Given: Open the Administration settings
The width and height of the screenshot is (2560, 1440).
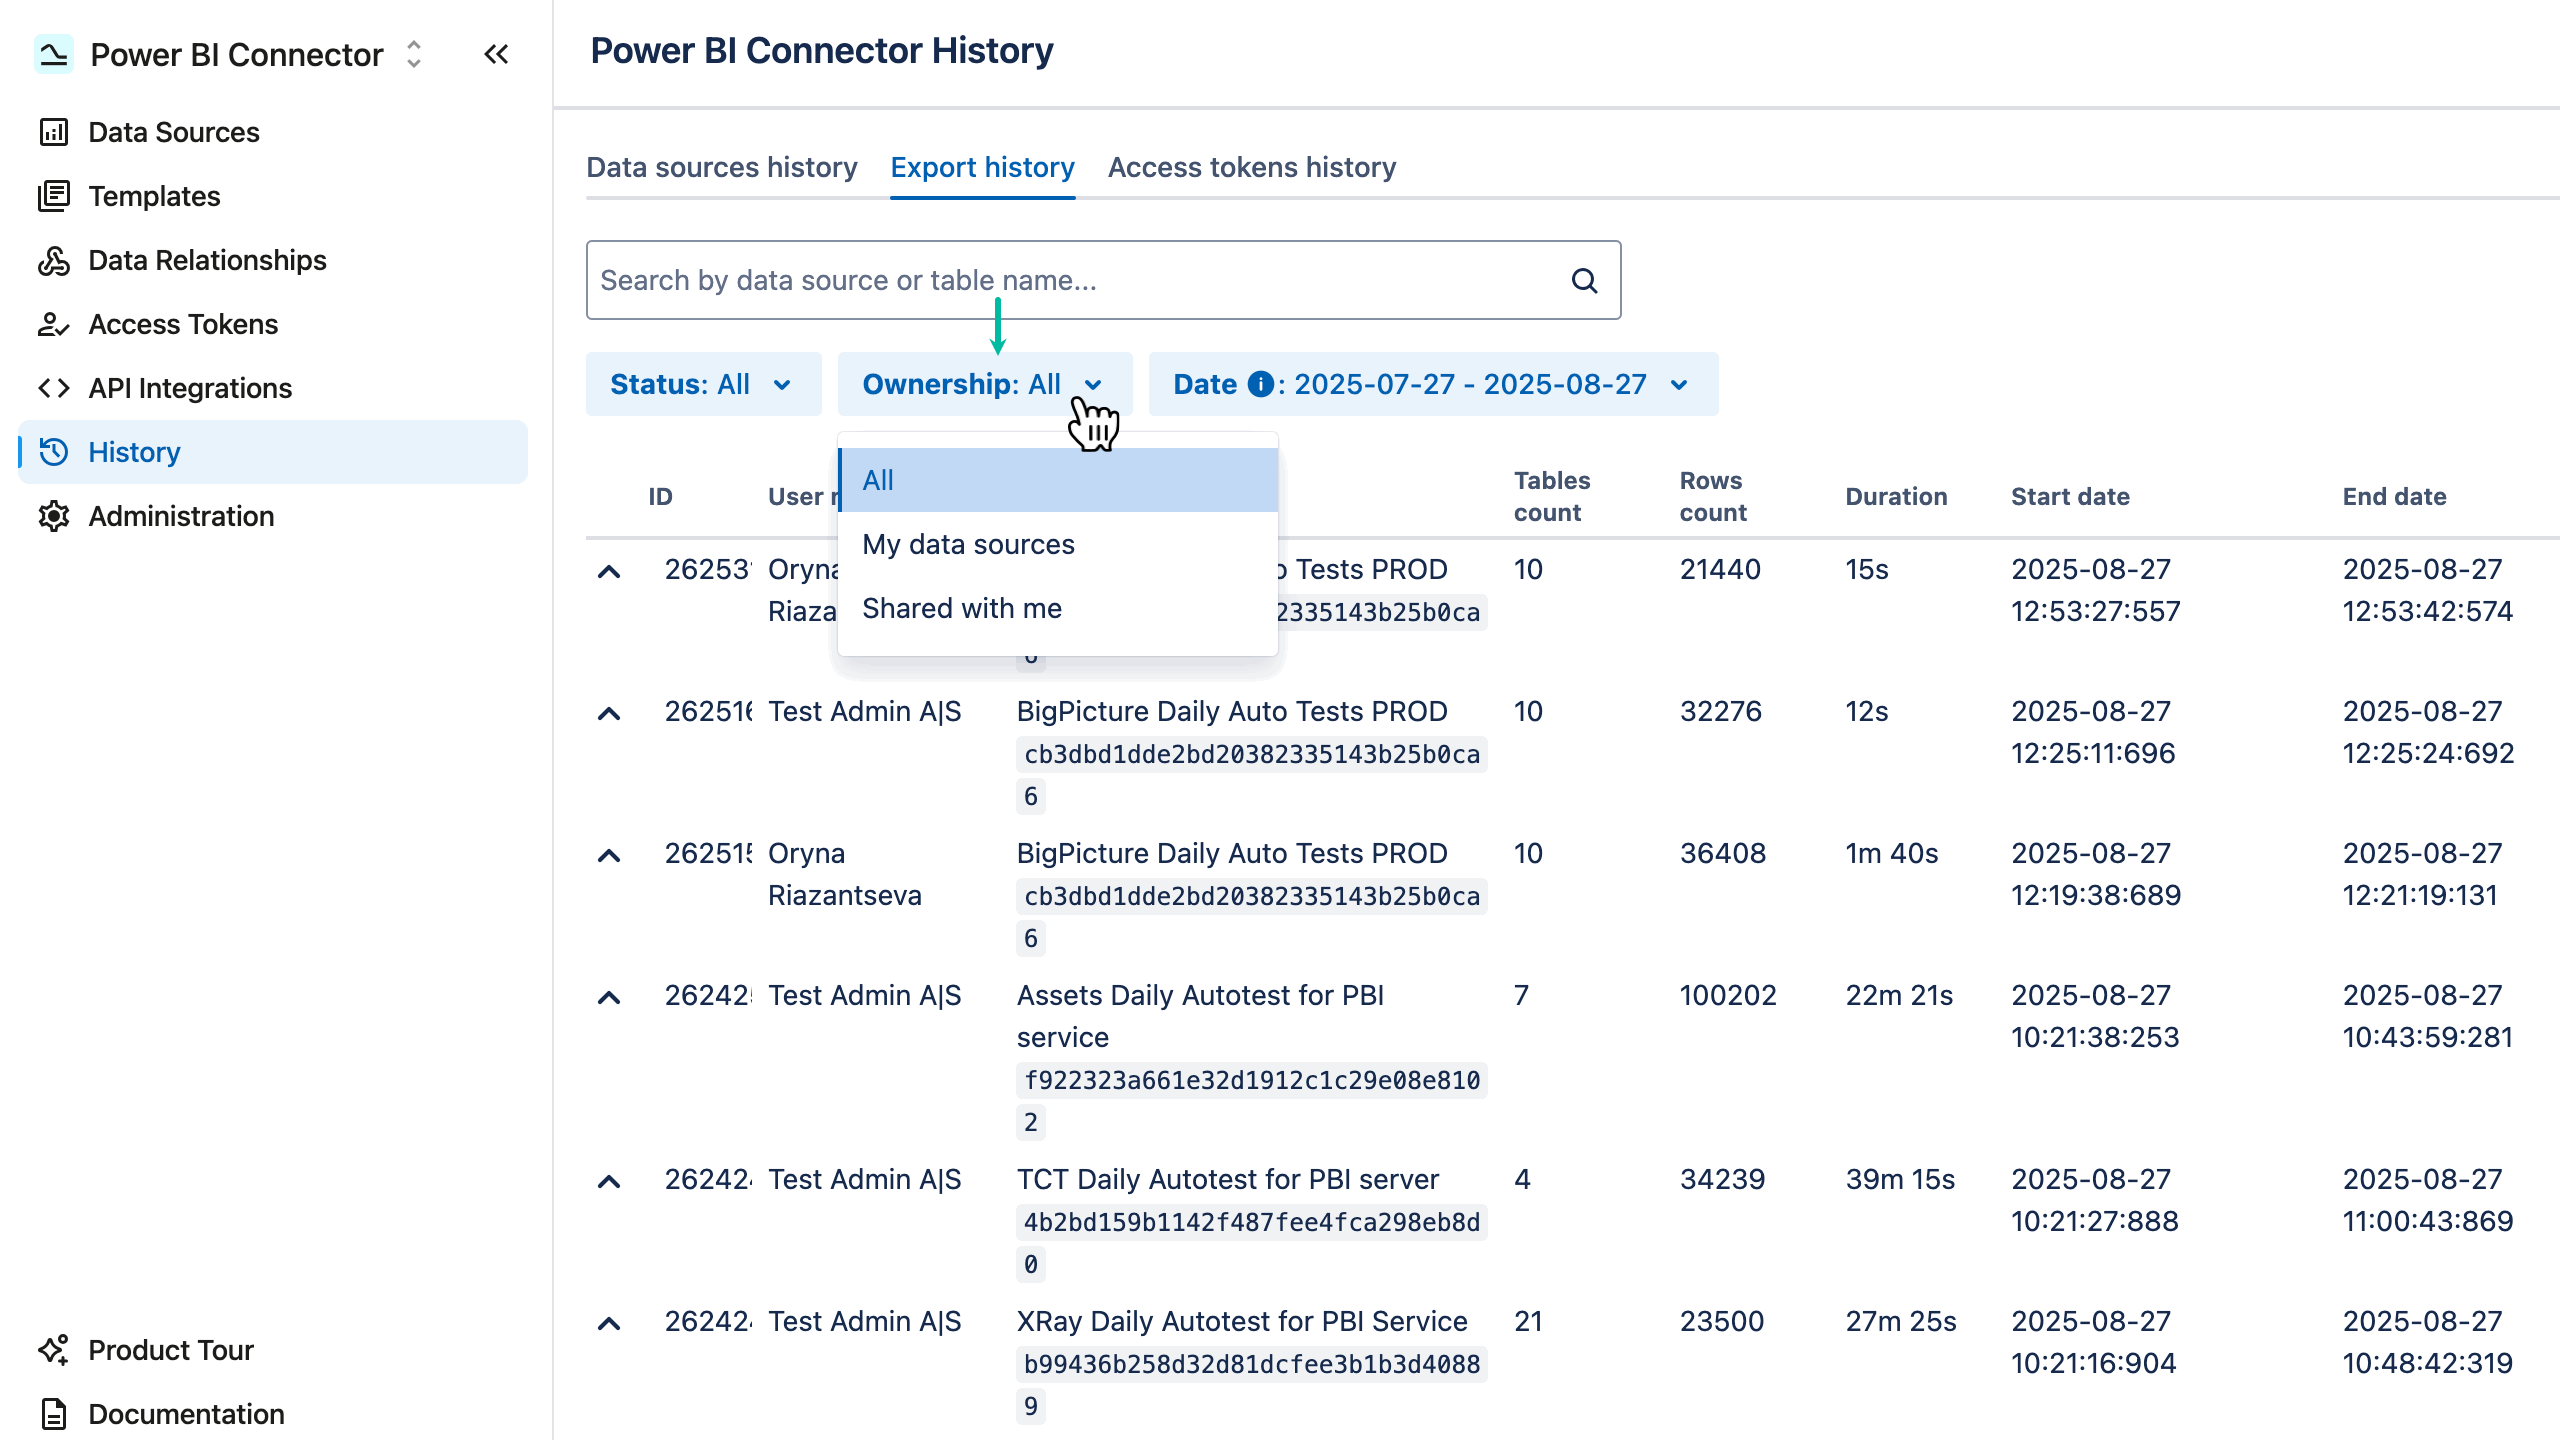Looking at the screenshot, I should (181, 516).
